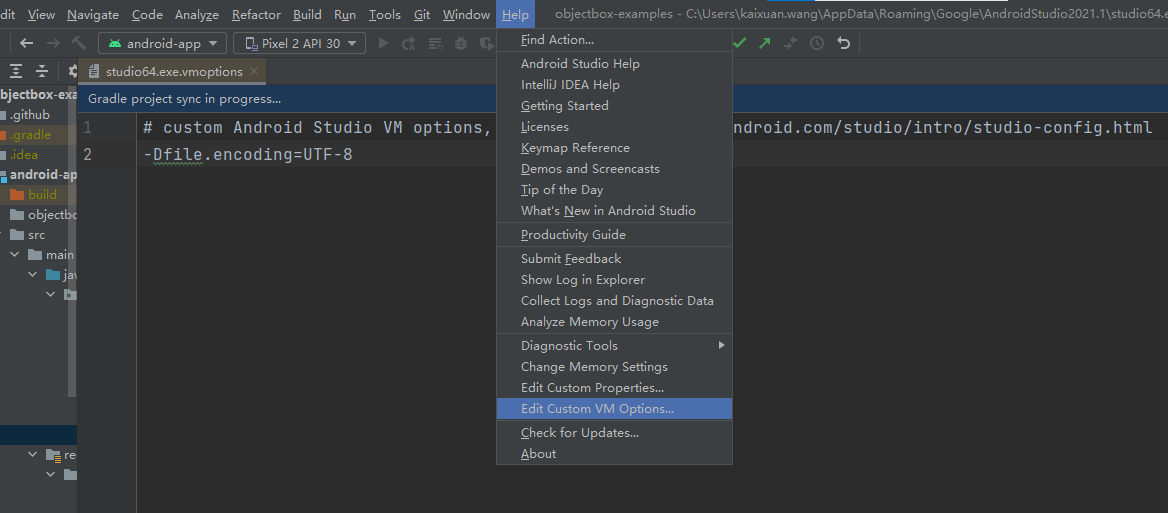Image resolution: width=1168 pixels, height=513 pixels.
Task: Click Edit Custom VM Options...
Action: click(615, 408)
